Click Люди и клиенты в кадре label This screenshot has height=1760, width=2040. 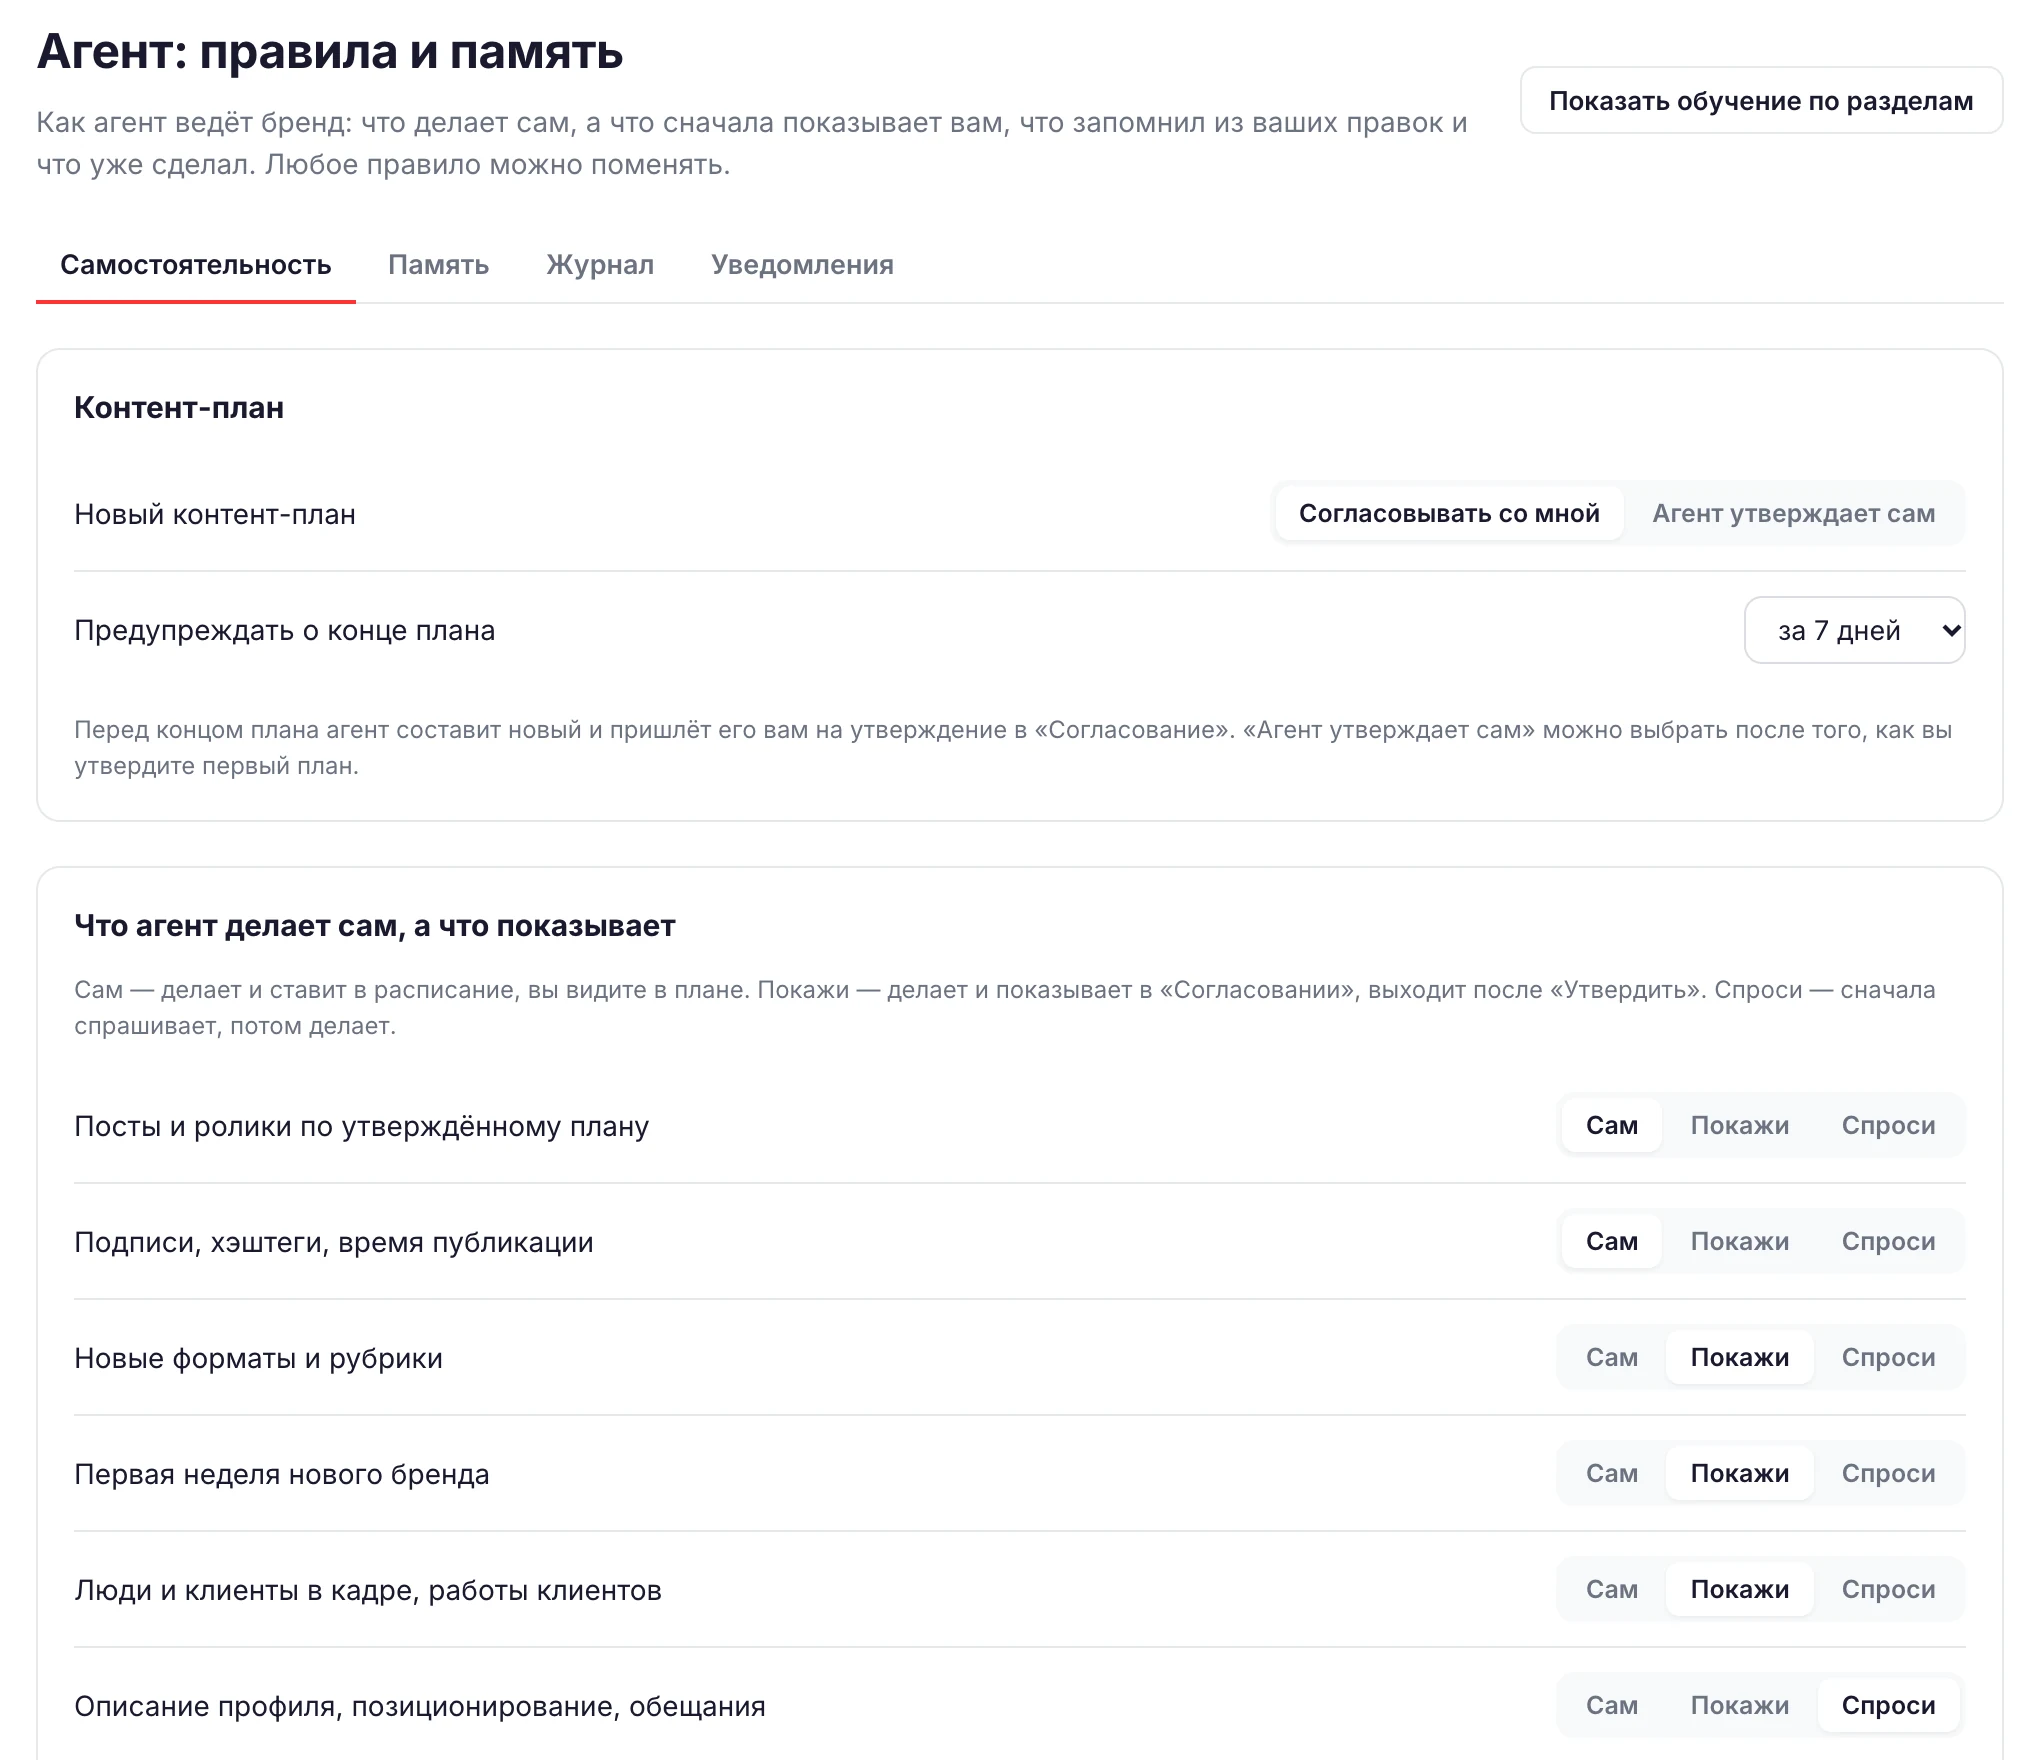[368, 1590]
